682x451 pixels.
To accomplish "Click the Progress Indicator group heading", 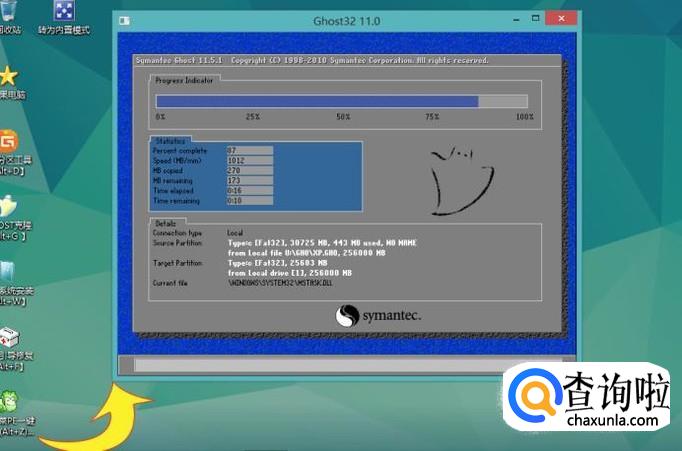I will coord(184,80).
